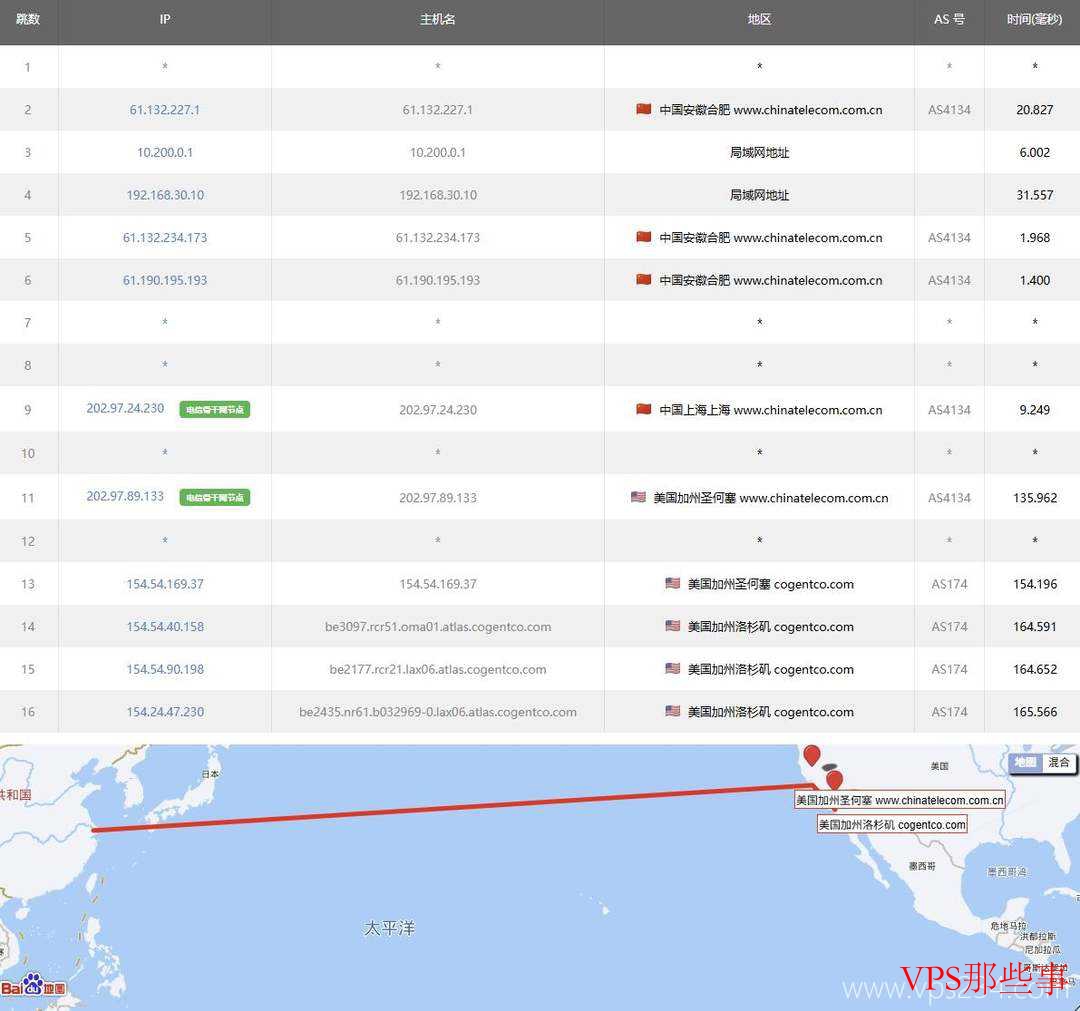Click 局域网地址 in hop 4 row
This screenshot has height=1011, width=1080.
[x=759, y=195]
